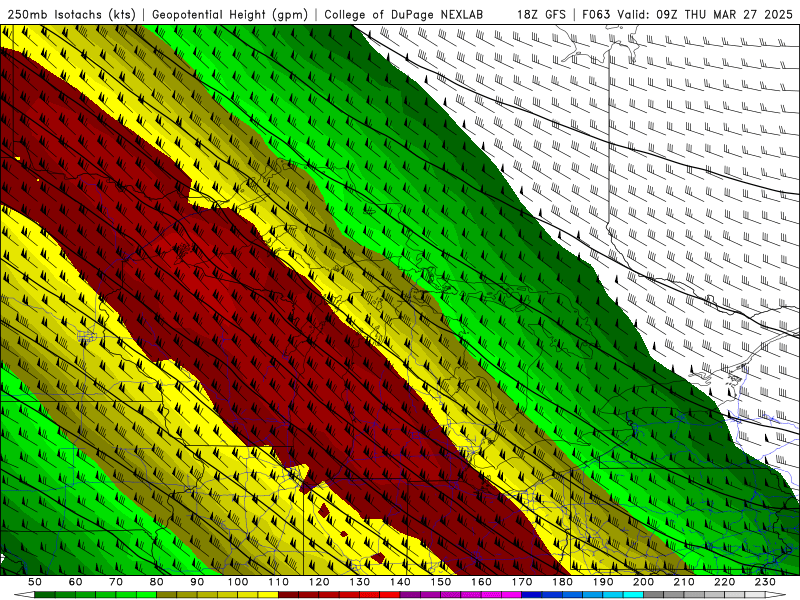Click the right arrow end of the color bar
Image resolution: width=800 pixels, height=600 pixels.
coord(776,594)
